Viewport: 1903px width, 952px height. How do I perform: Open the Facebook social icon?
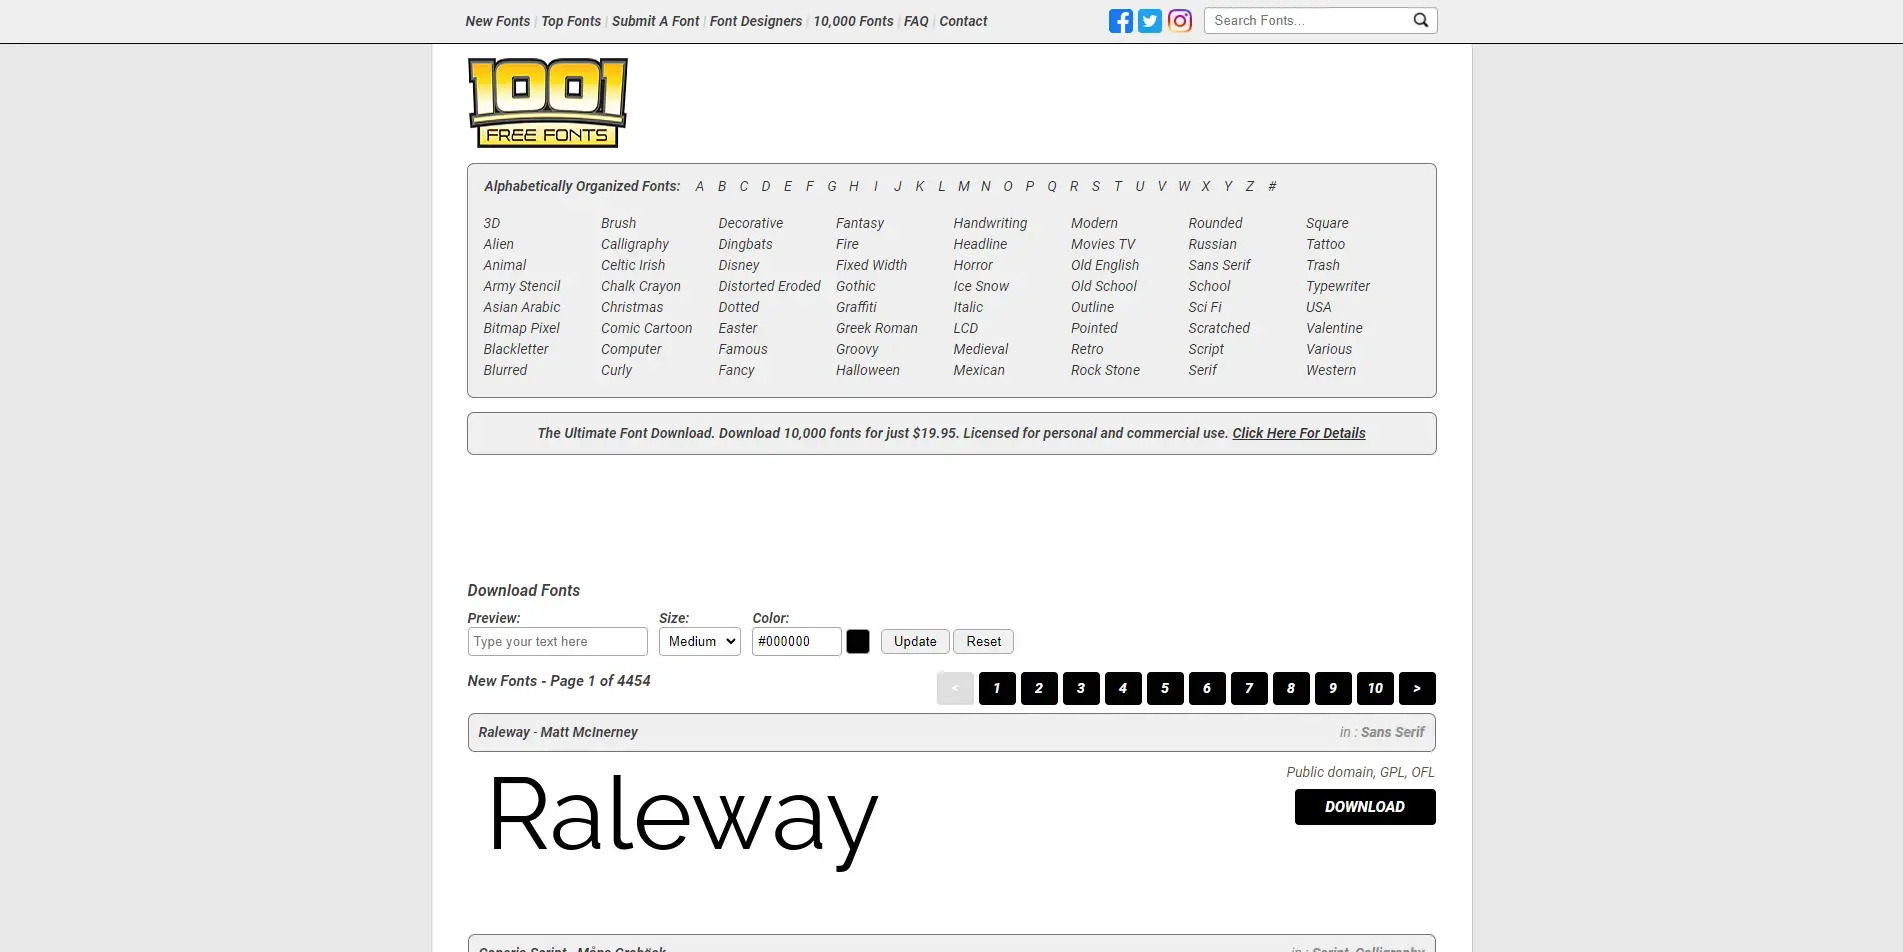[x=1120, y=21]
